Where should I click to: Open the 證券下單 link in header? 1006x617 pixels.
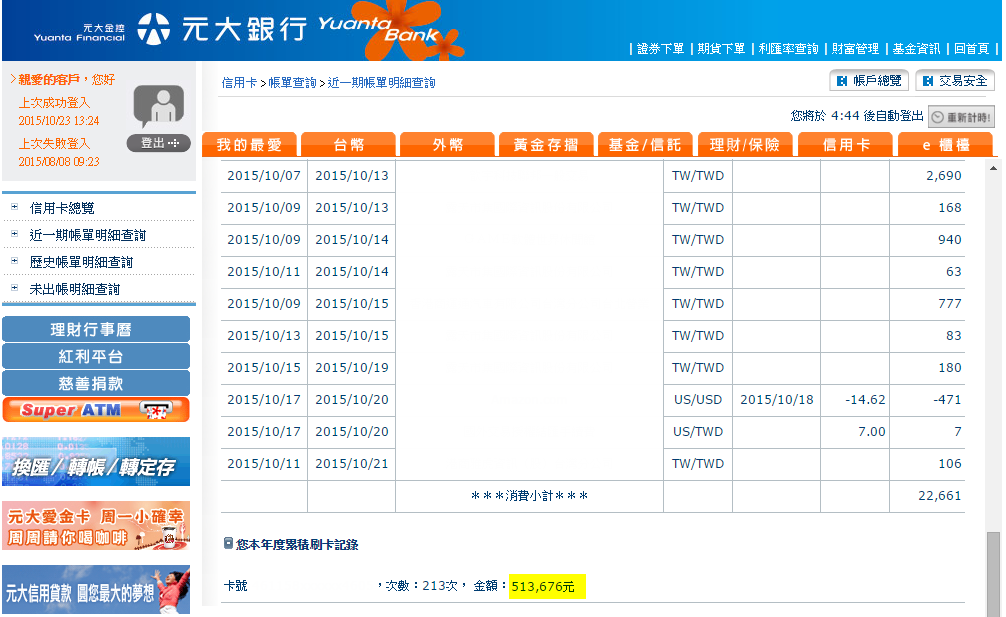(x=660, y=48)
